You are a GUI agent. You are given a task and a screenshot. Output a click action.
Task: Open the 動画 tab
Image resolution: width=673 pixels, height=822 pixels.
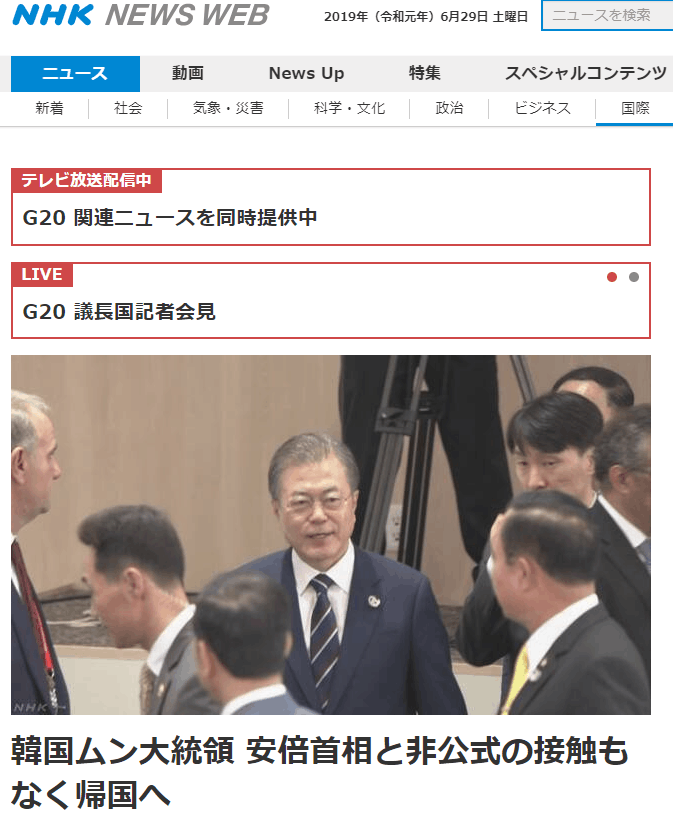[x=188, y=73]
